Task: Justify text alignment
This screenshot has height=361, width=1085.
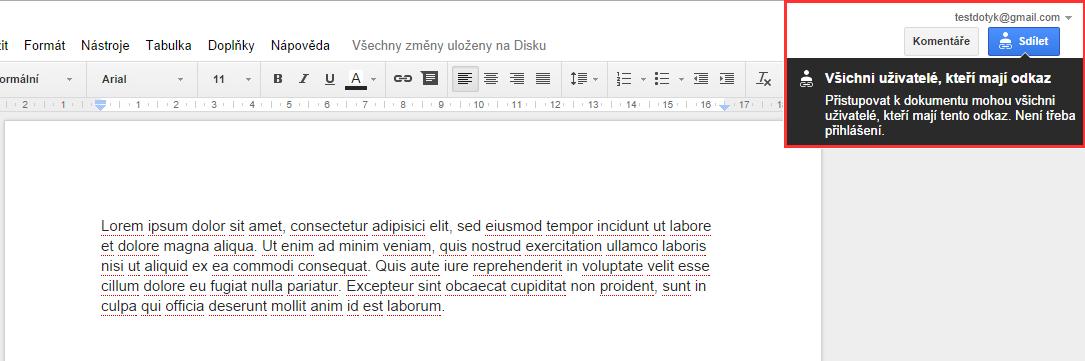Action: [542, 79]
